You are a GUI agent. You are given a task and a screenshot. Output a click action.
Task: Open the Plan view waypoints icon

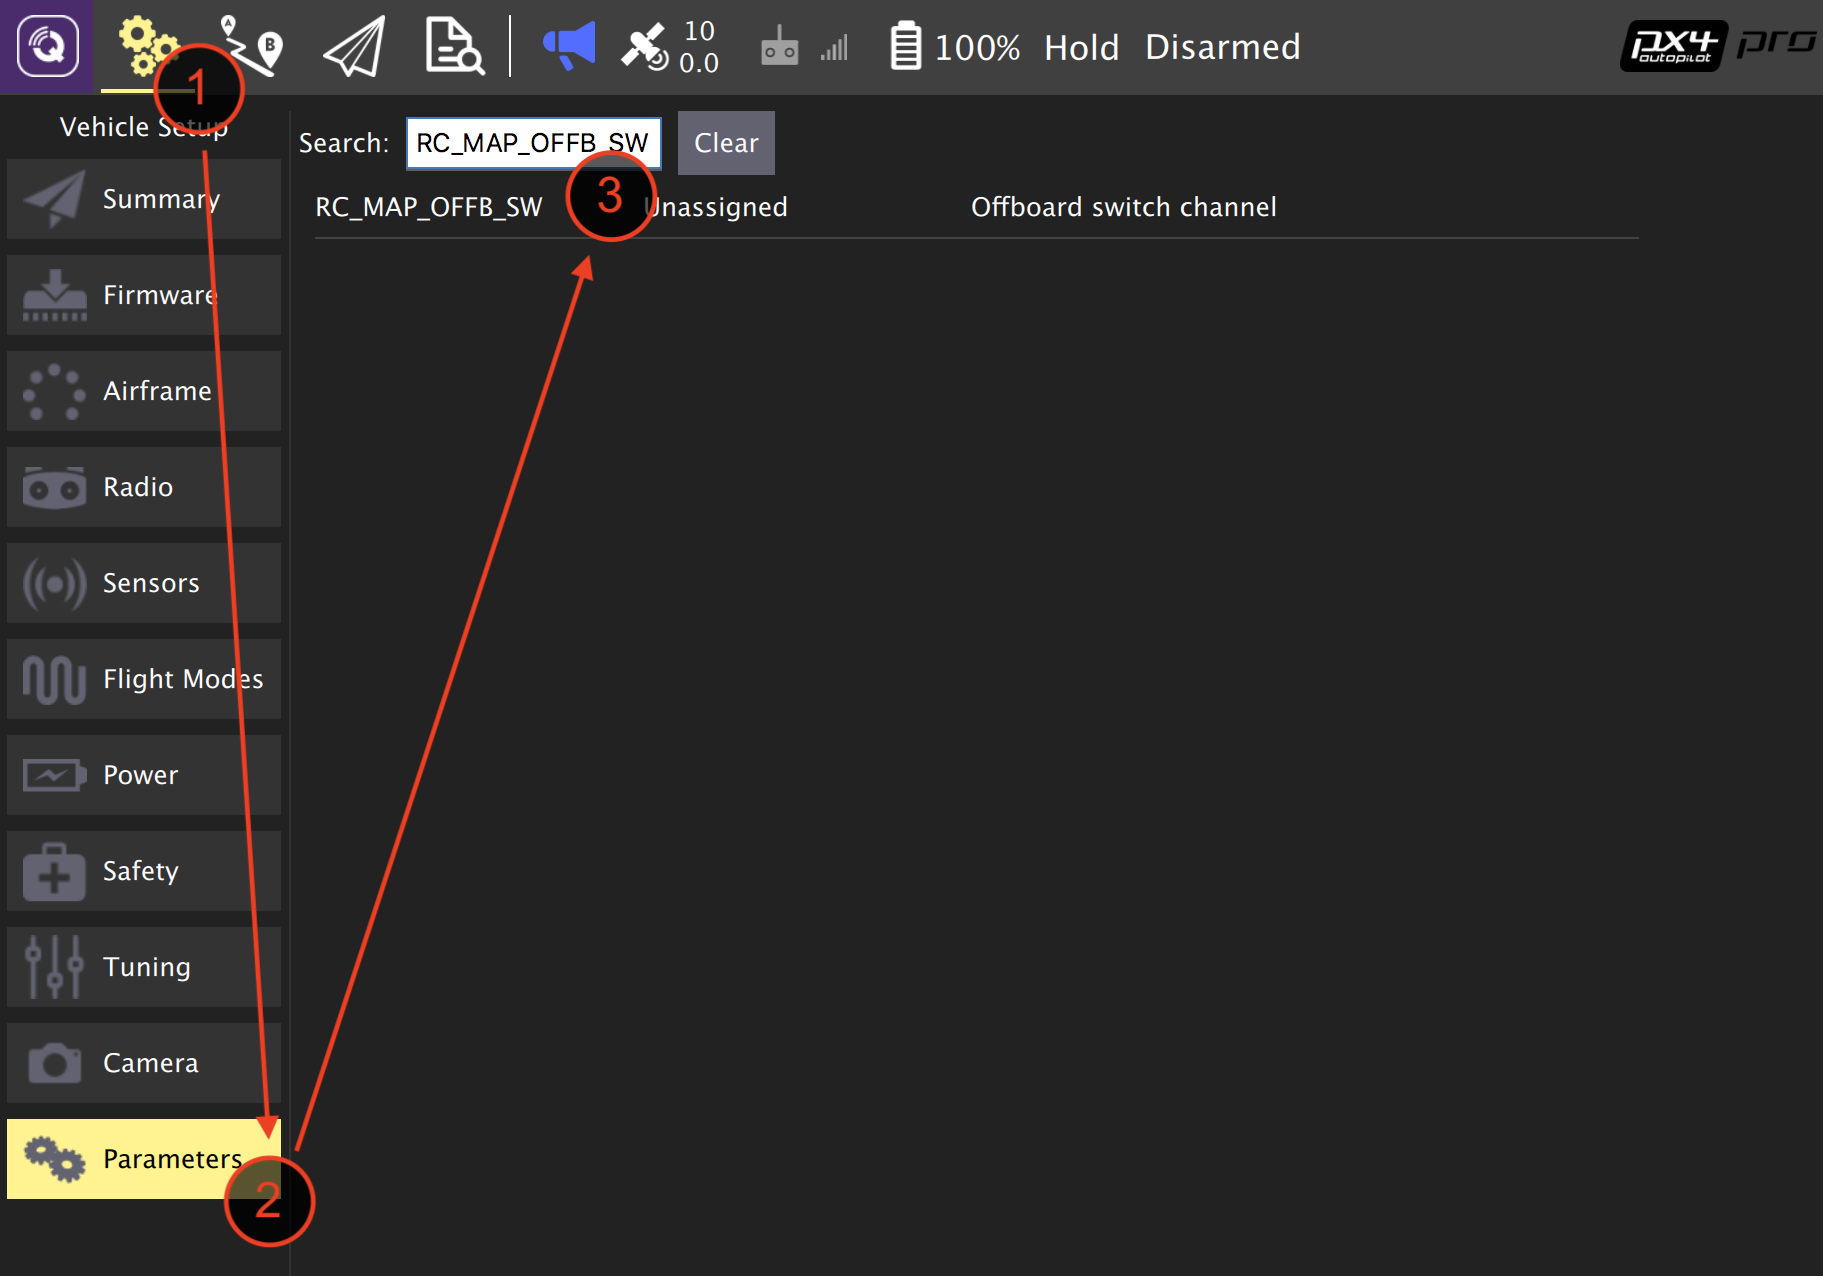[251, 46]
